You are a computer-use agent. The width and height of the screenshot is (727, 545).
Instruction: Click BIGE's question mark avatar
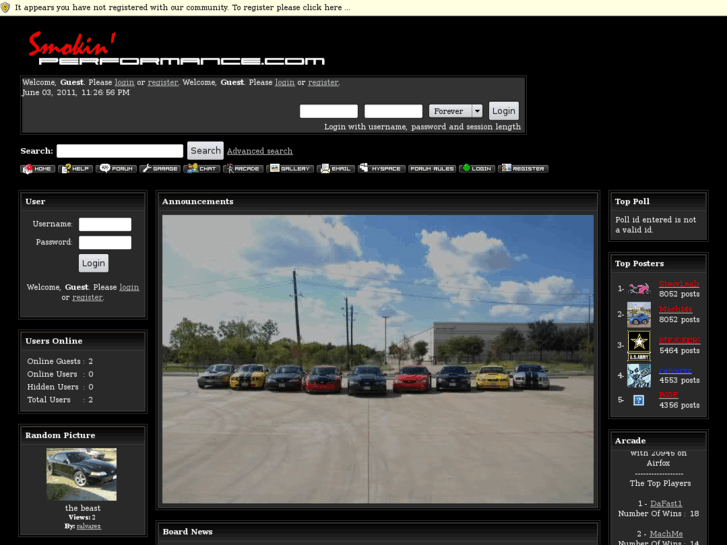[638, 400]
